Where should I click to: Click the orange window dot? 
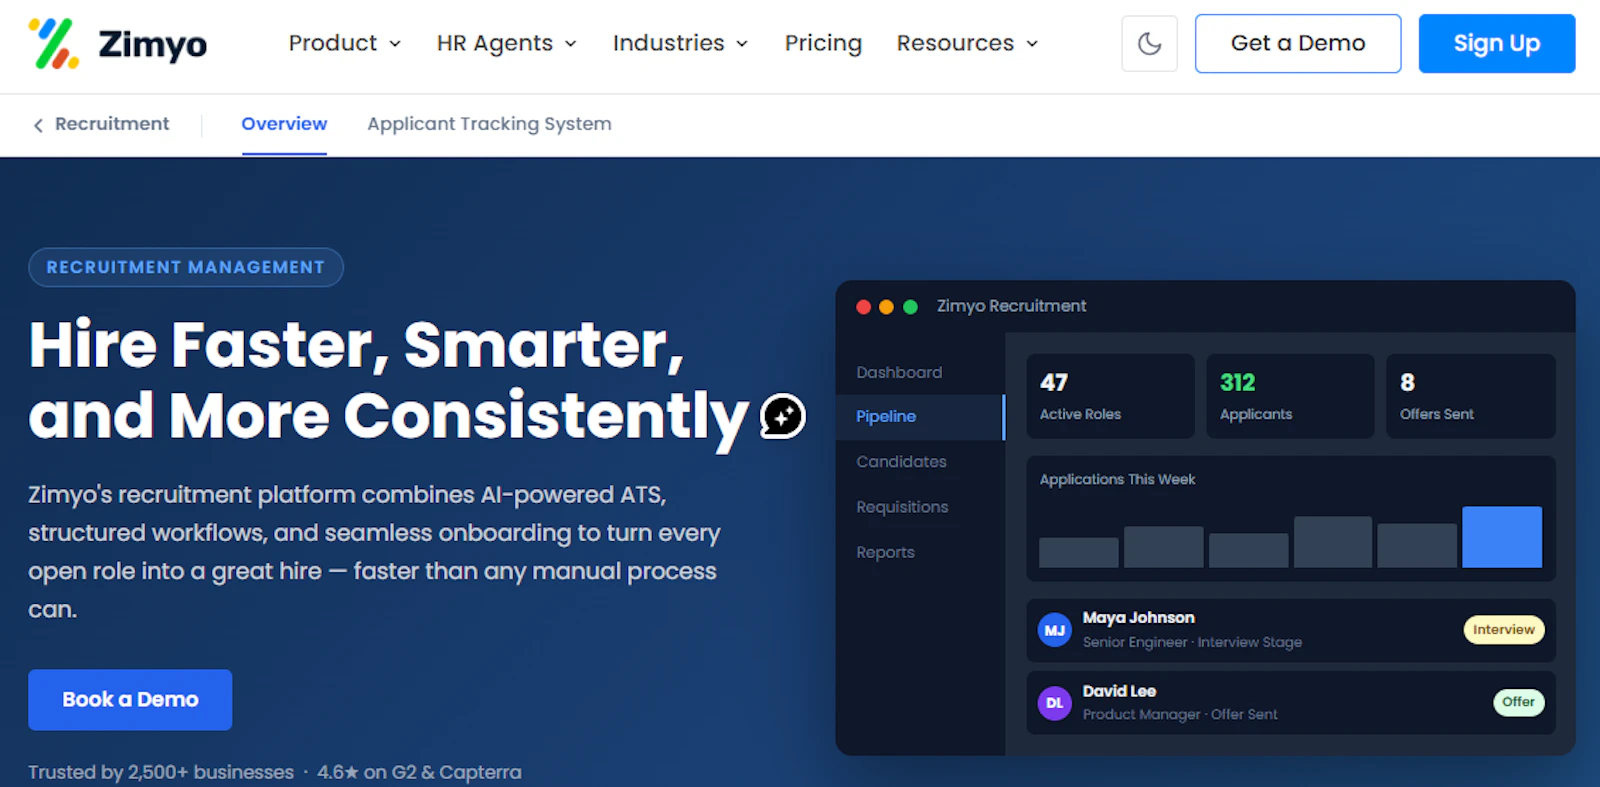point(886,307)
